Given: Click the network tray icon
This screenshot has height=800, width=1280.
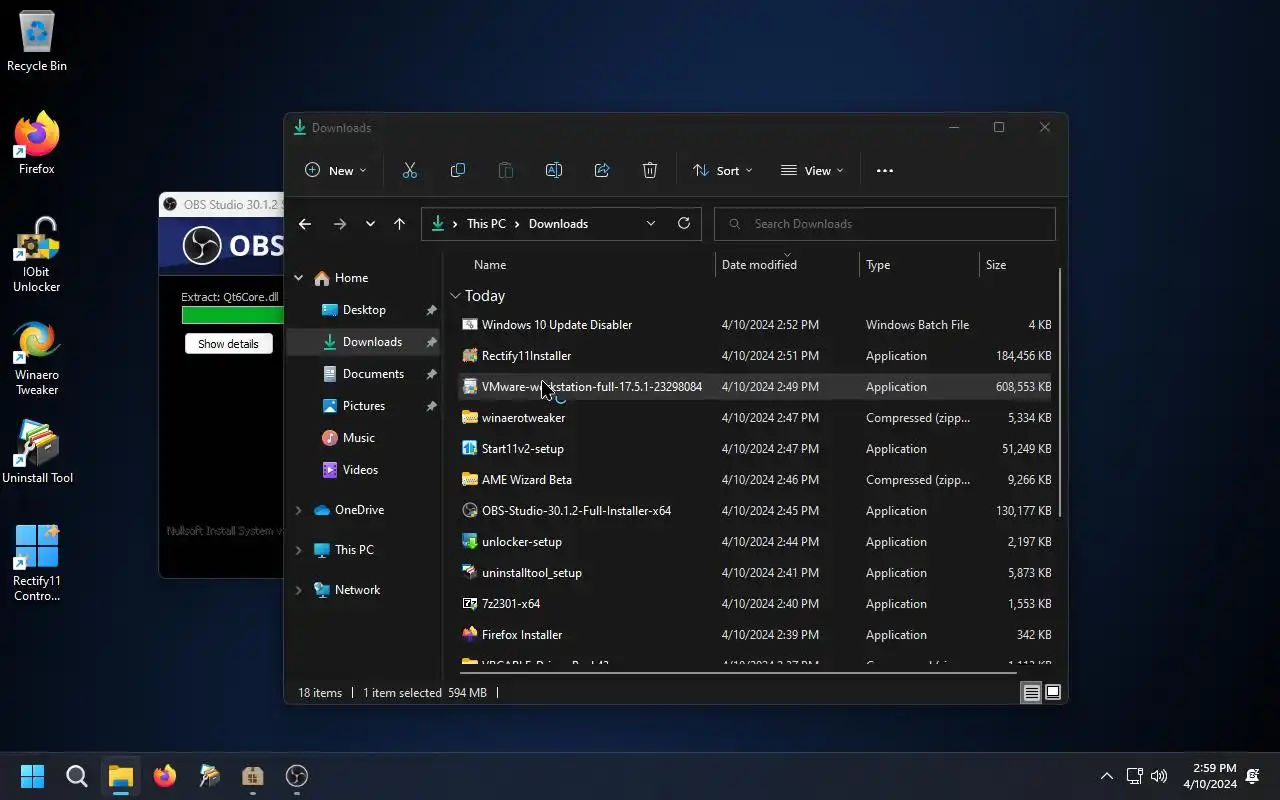Looking at the screenshot, I should point(1134,776).
